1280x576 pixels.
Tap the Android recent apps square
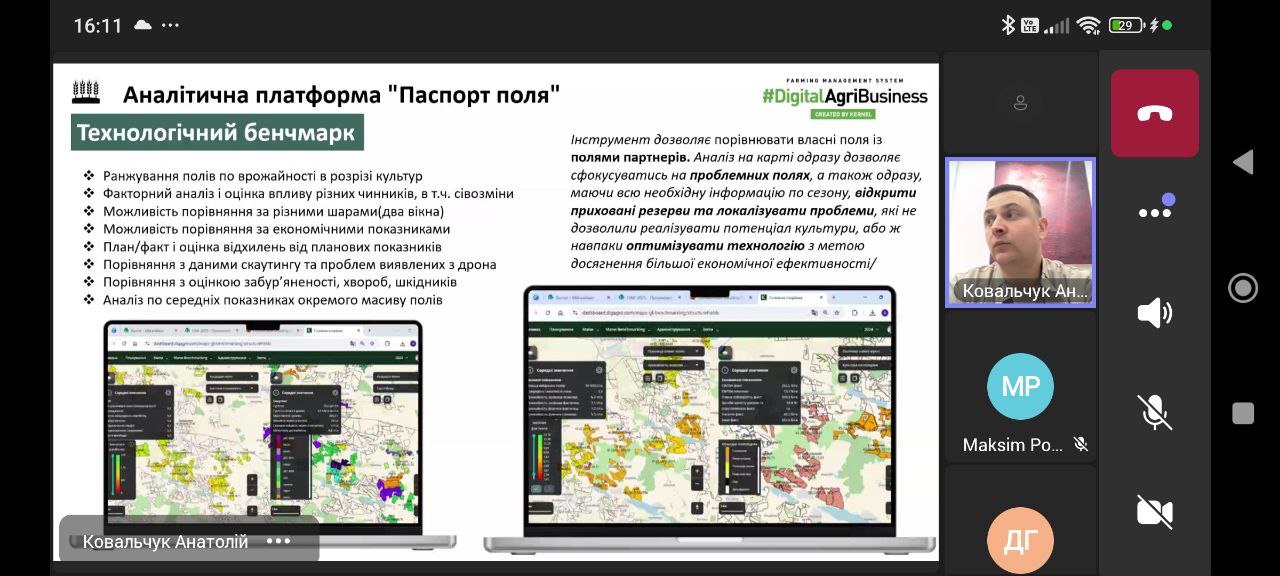click(x=1242, y=413)
